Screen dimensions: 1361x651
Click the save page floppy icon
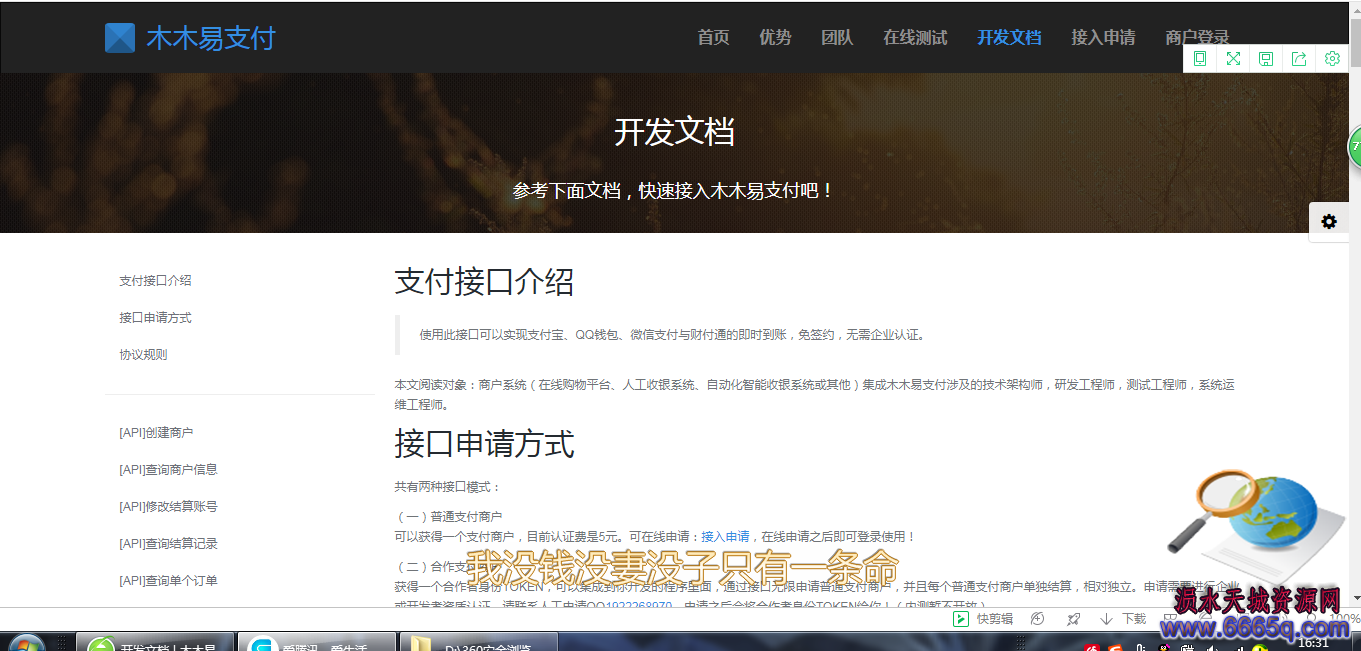click(x=1266, y=59)
